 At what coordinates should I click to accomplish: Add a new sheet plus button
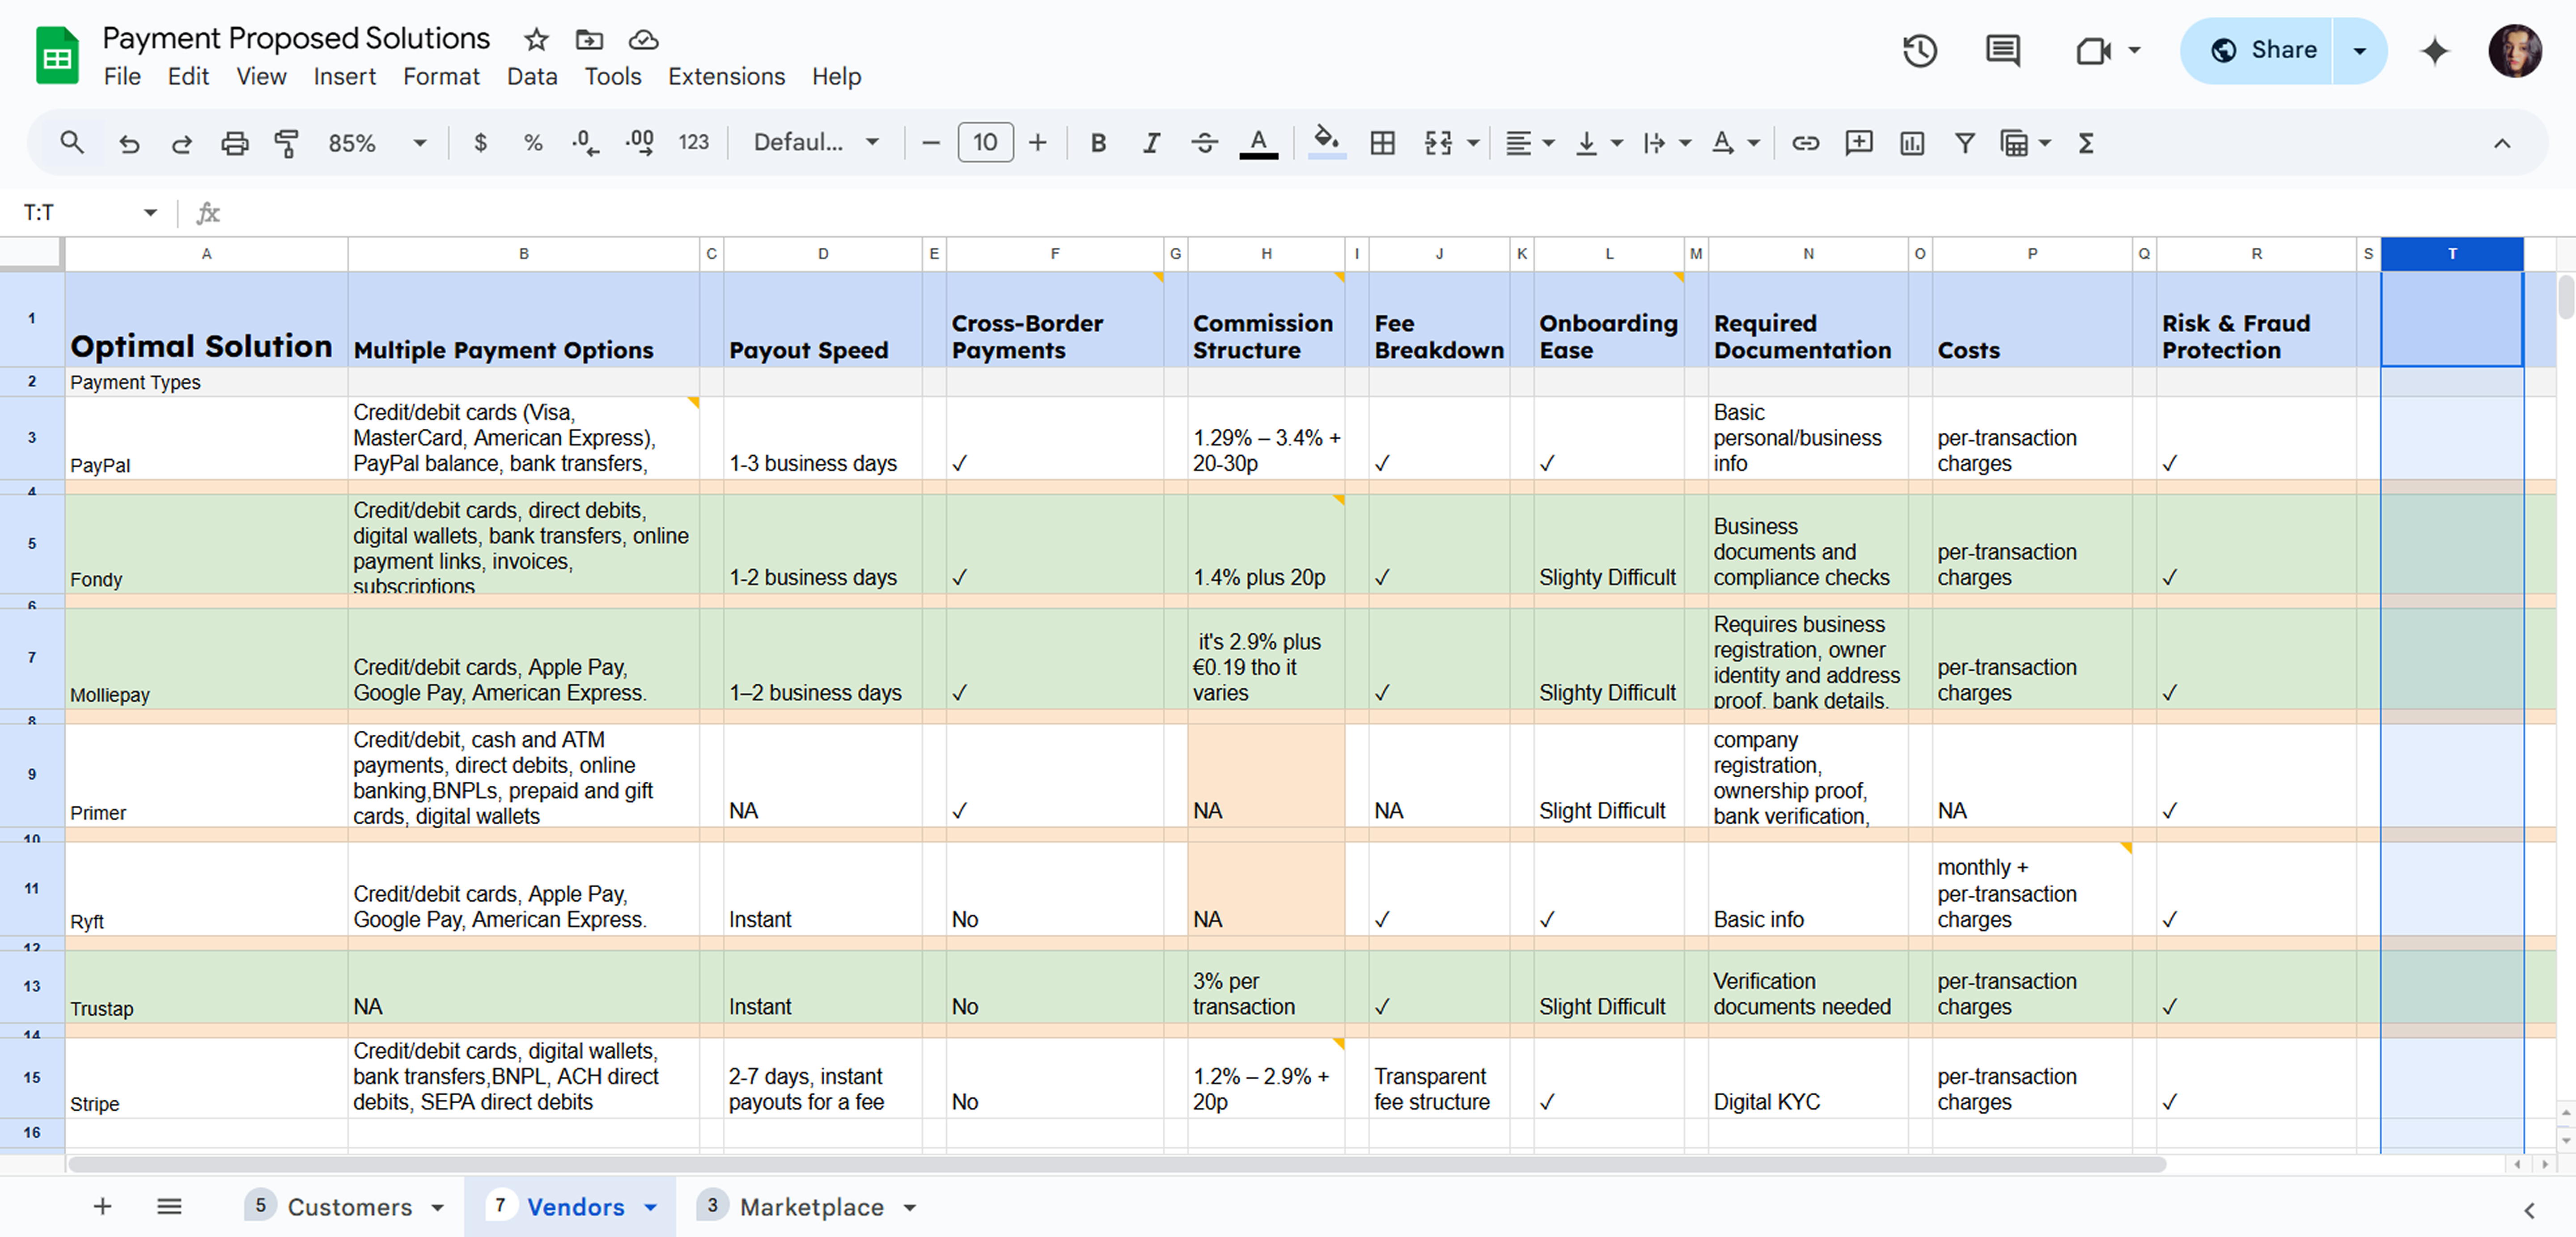pyautogui.click(x=102, y=1207)
